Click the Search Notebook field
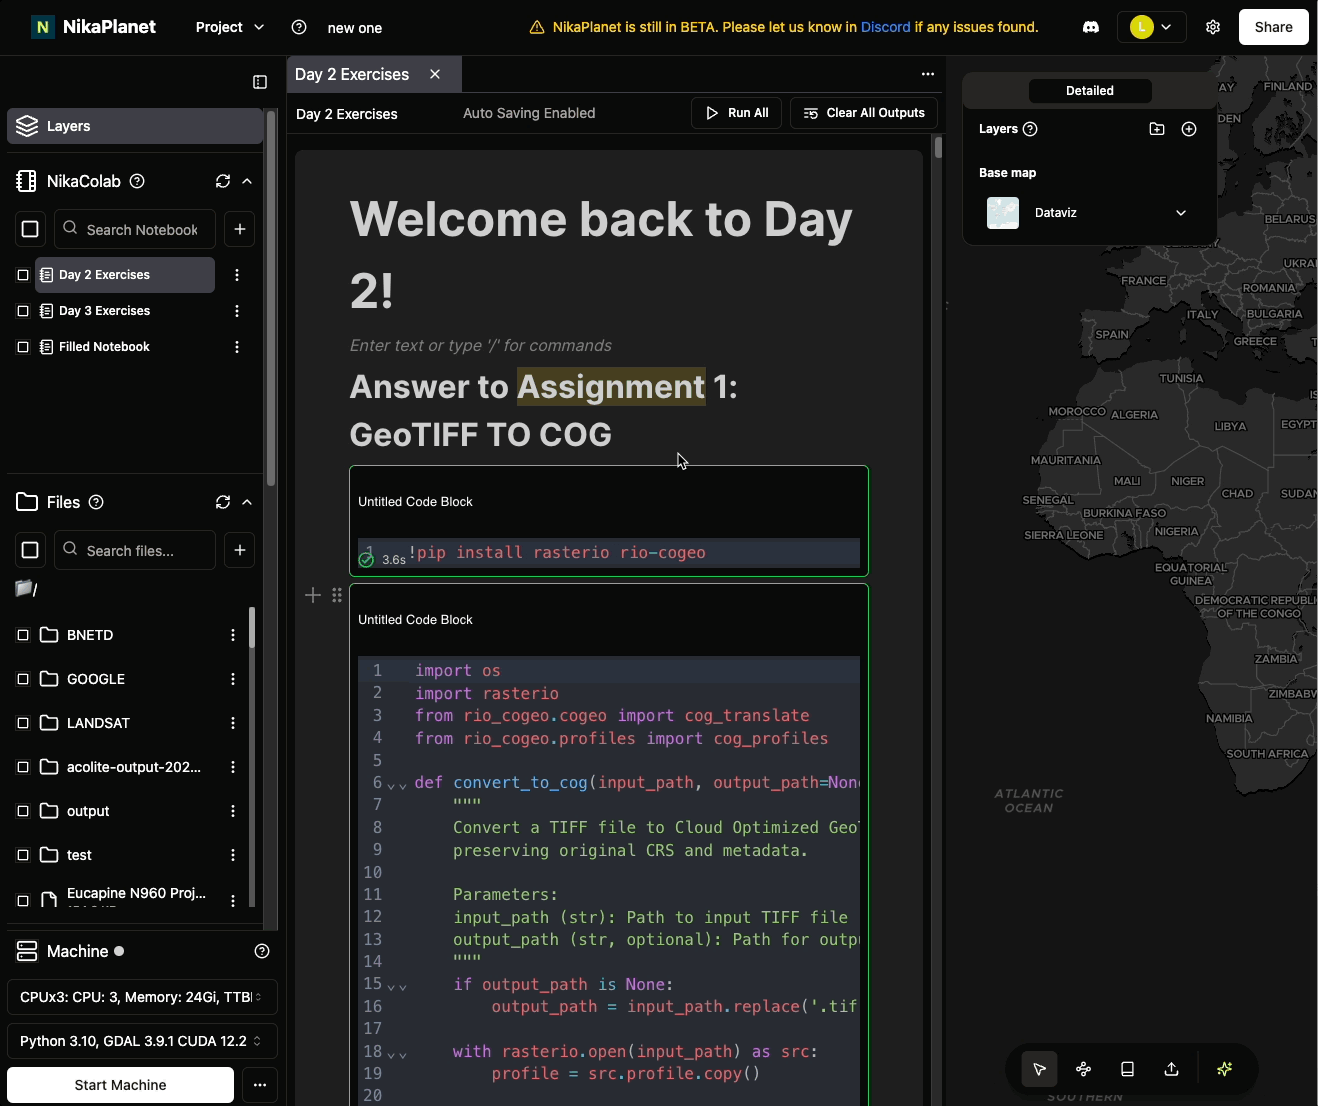This screenshot has width=1318, height=1106. click(134, 229)
